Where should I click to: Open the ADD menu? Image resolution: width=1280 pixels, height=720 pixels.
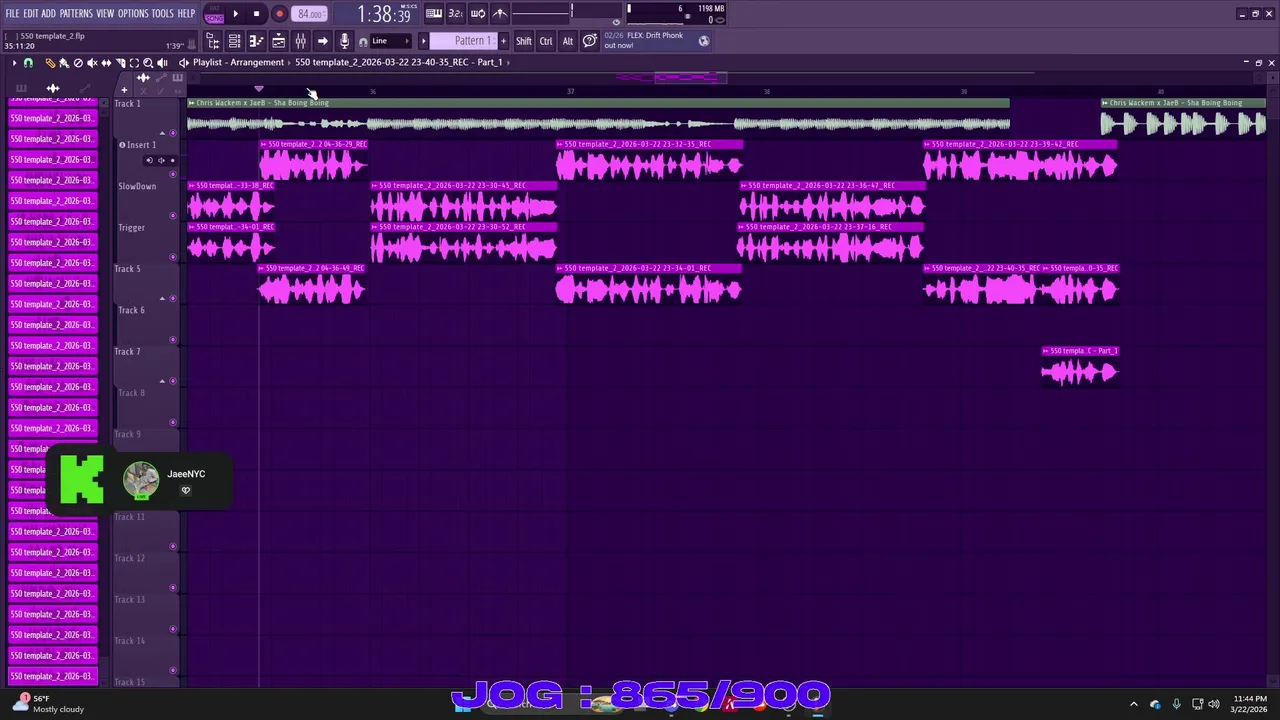48,13
